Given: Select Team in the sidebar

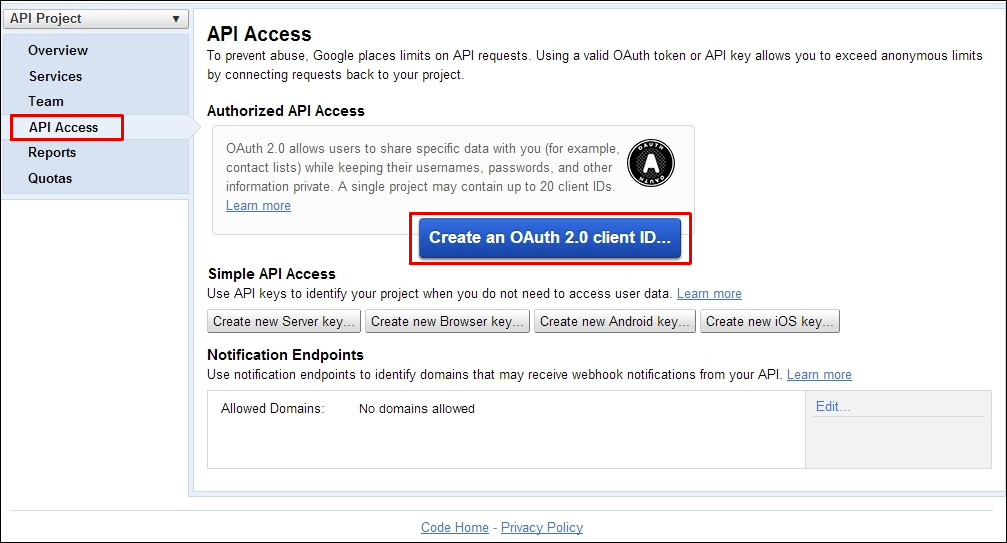Looking at the screenshot, I should (46, 101).
